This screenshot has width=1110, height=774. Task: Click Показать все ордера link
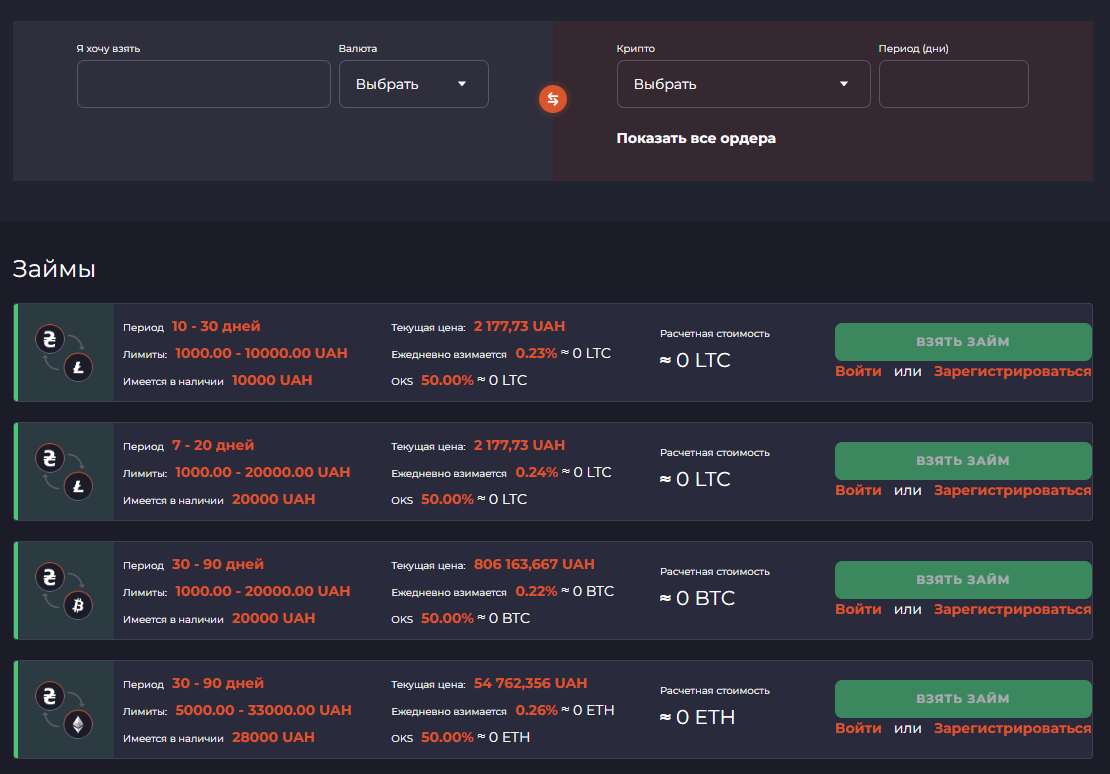tap(696, 138)
